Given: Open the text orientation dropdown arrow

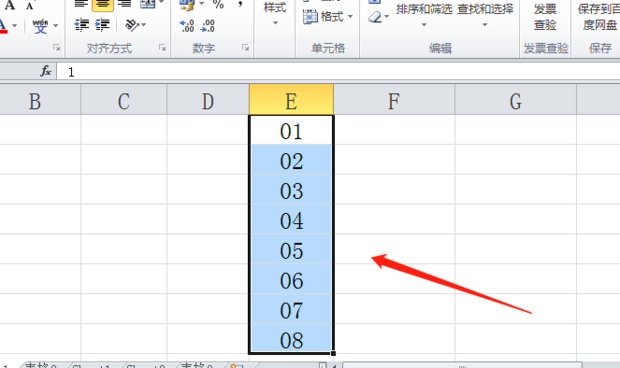Looking at the screenshot, I should (x=144, y=25).
